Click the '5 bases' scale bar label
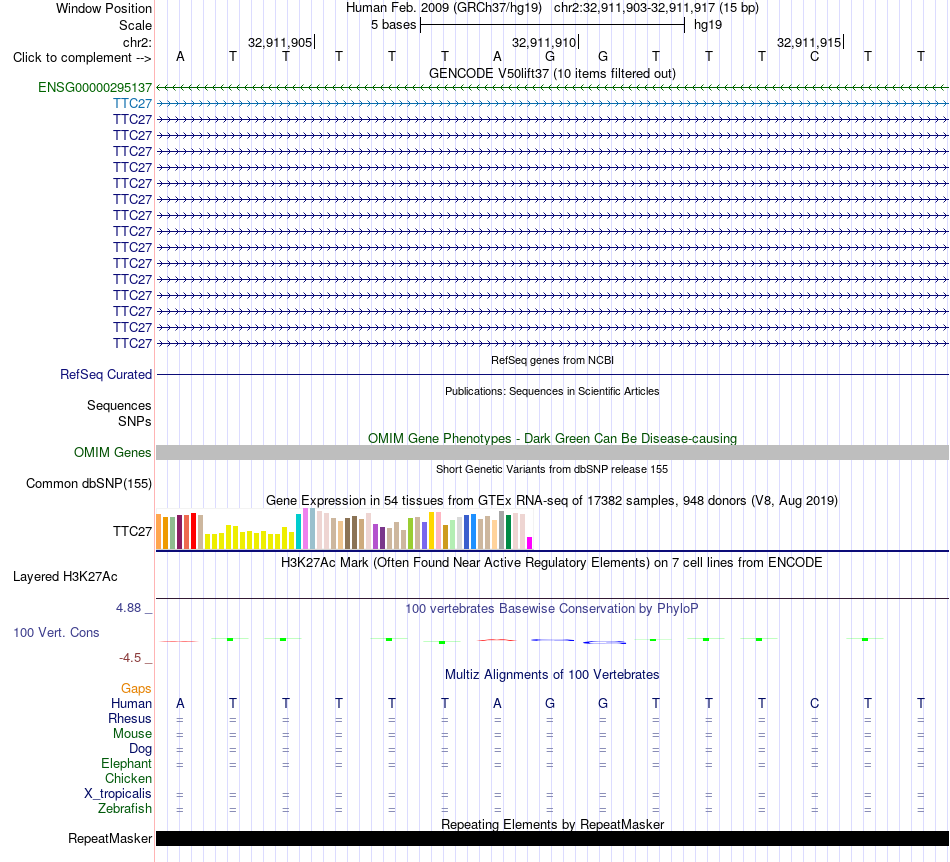The width and height of the screenshot is (950, 862). [x=394, y=25]
